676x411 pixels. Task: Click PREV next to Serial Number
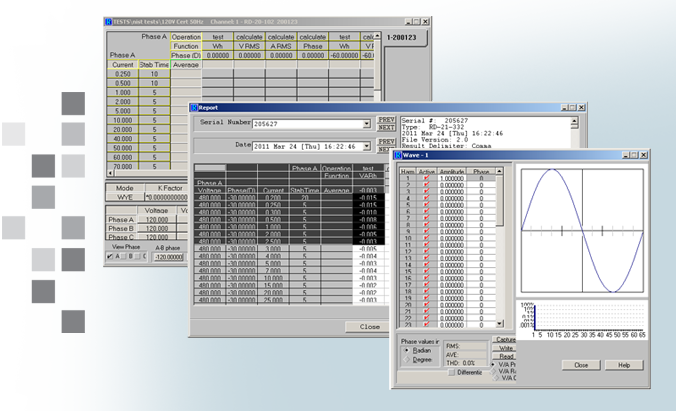click(x=386, y=119)
